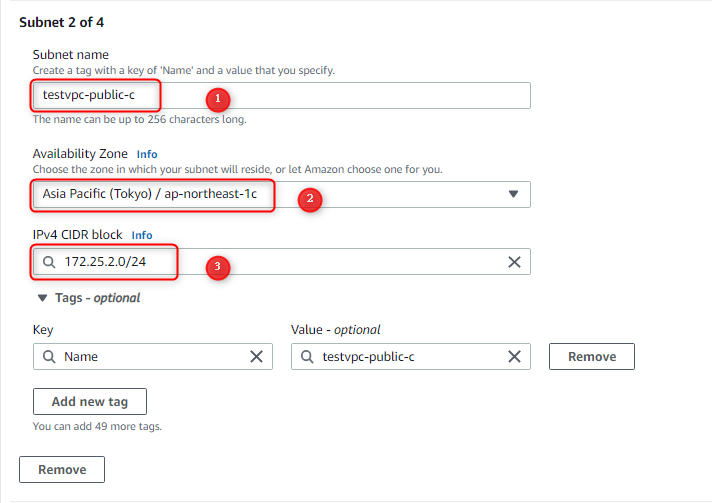
Task: Click the search icon in Key field
Action: [49, 356]
